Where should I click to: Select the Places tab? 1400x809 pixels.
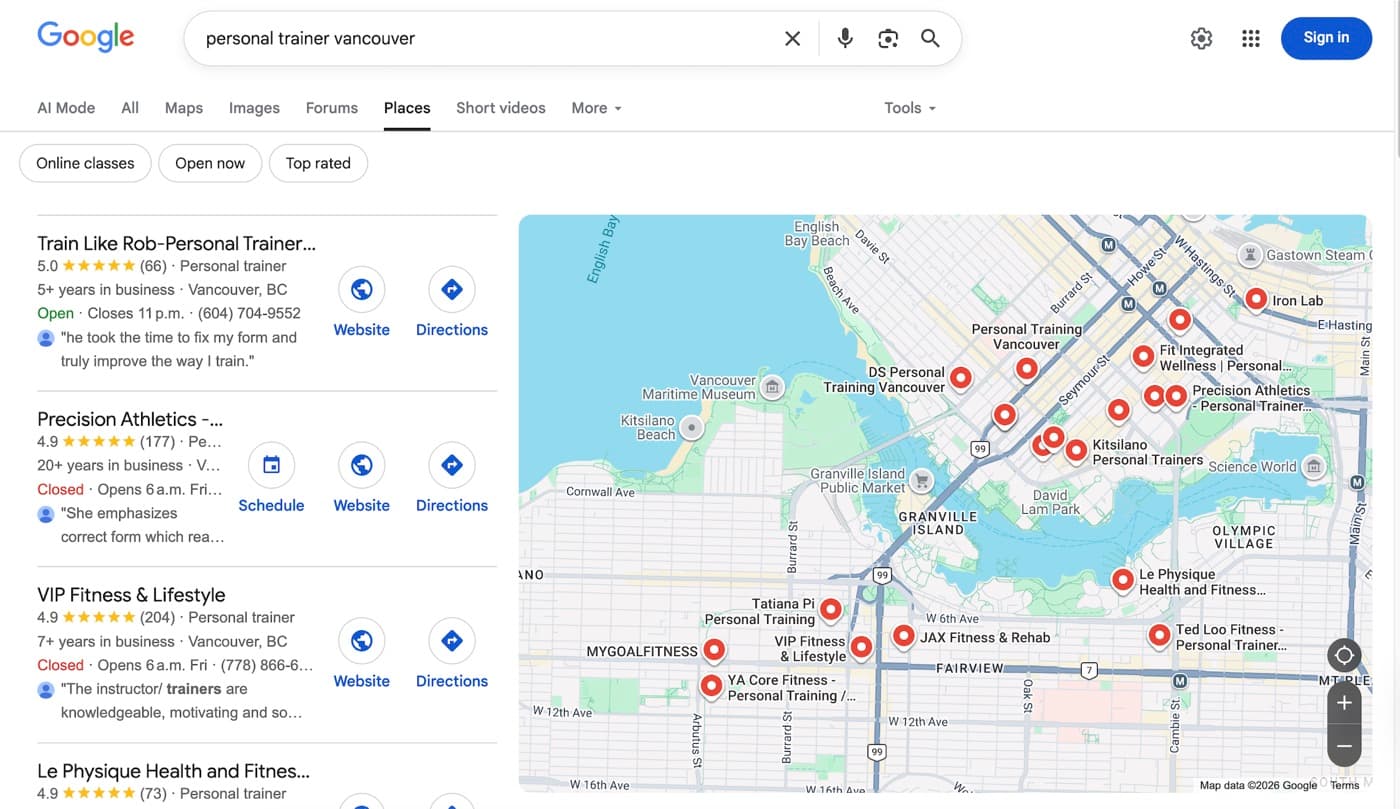tap(407, 108)
